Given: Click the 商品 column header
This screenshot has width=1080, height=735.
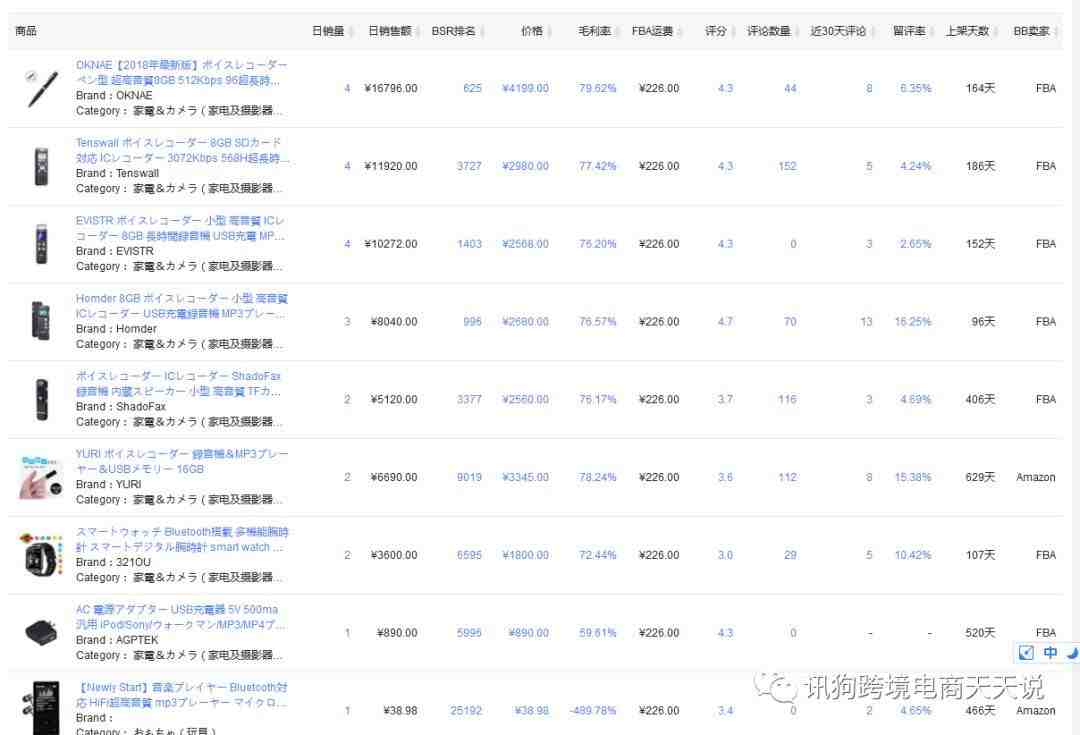Looking at the screenshot, I should pos(25,31).
